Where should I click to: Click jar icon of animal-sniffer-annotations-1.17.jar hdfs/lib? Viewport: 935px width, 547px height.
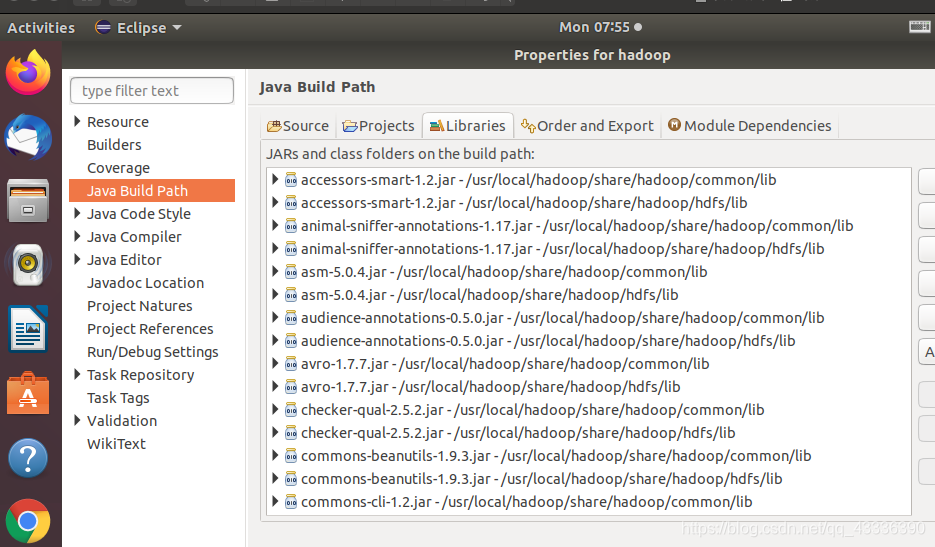tap(291, 249)
